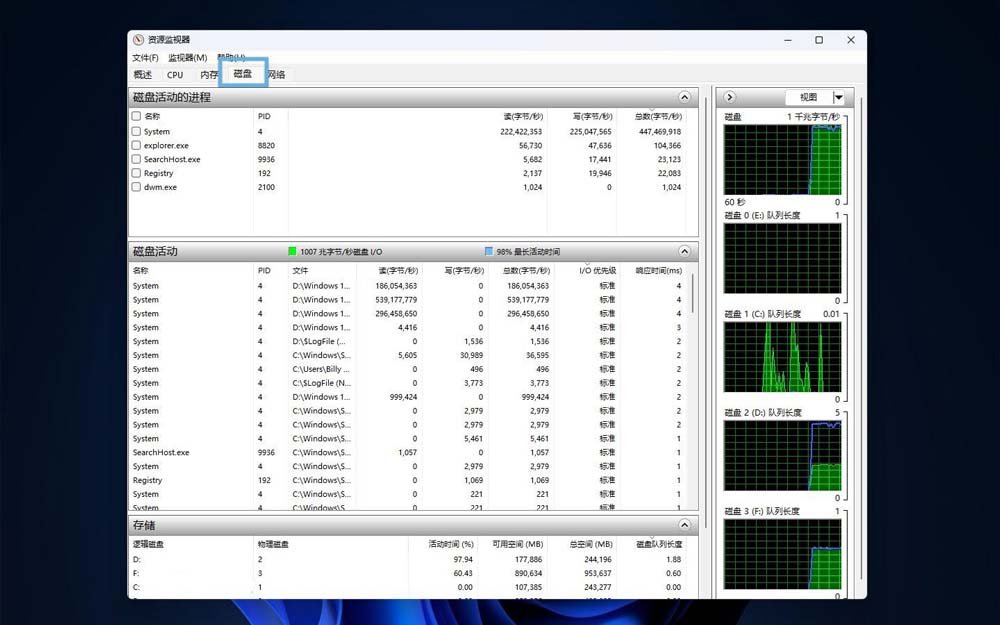Click the Resource Monitor app icon in title bar
1000x625 pixels.
click(x=138, y=40)
